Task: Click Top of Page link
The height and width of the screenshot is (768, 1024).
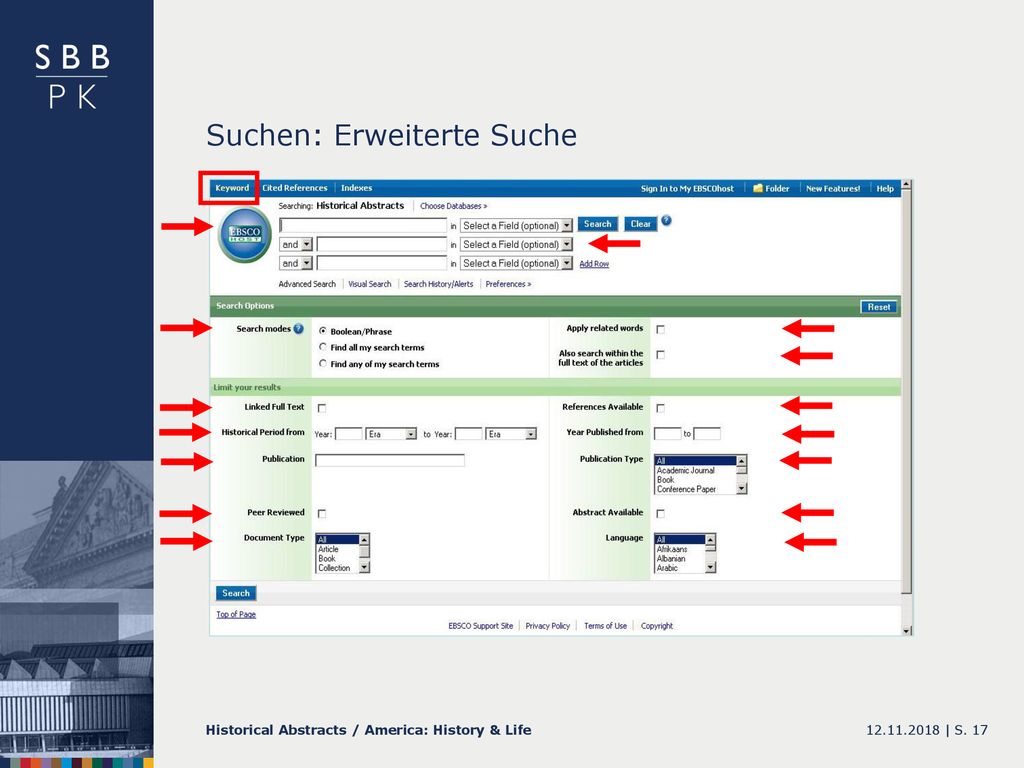Action: point(236,615)
